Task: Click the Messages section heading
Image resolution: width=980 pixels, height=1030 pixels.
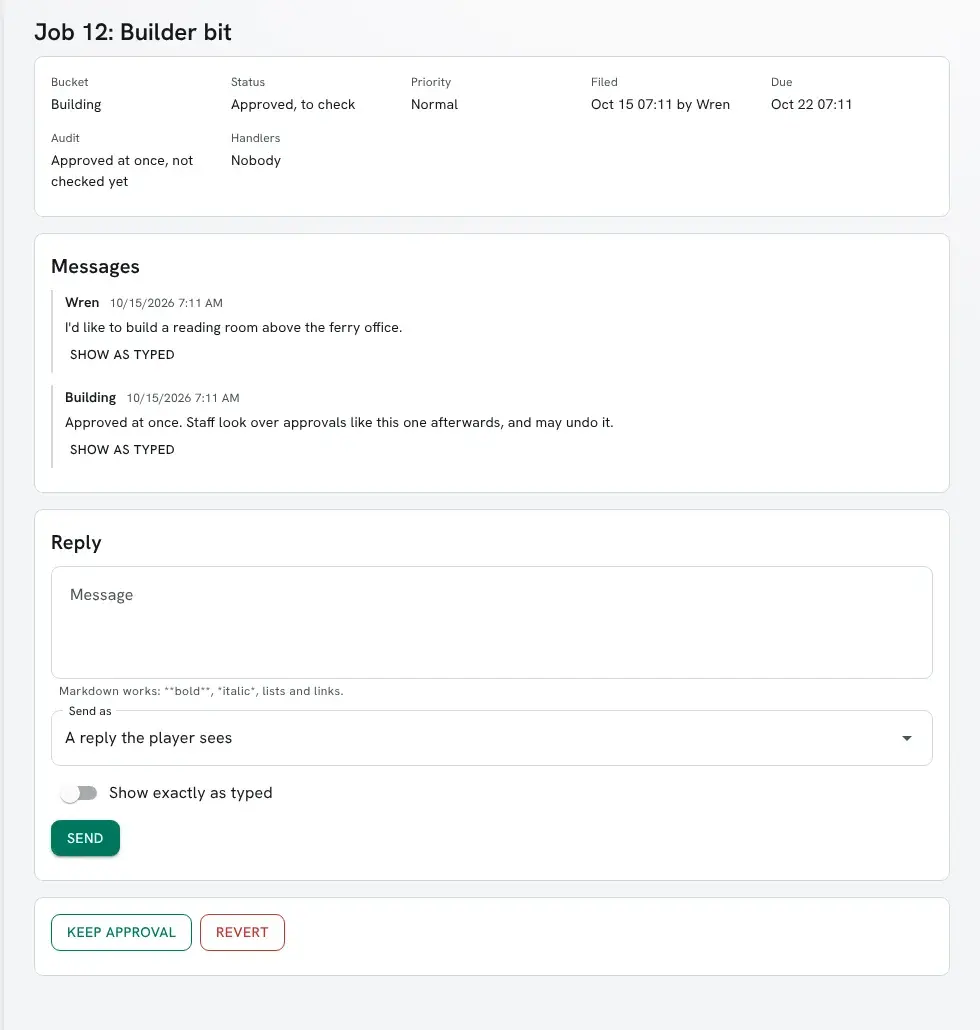Action: tap(95, 266)
